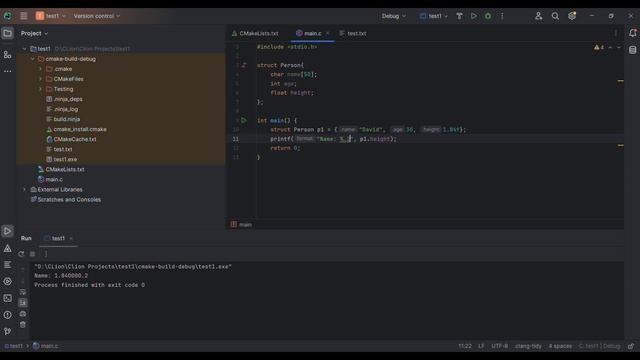Screen dimensions: 640x360
Task: Open CMake tool window triangle icon
Action: coord(7,248)
